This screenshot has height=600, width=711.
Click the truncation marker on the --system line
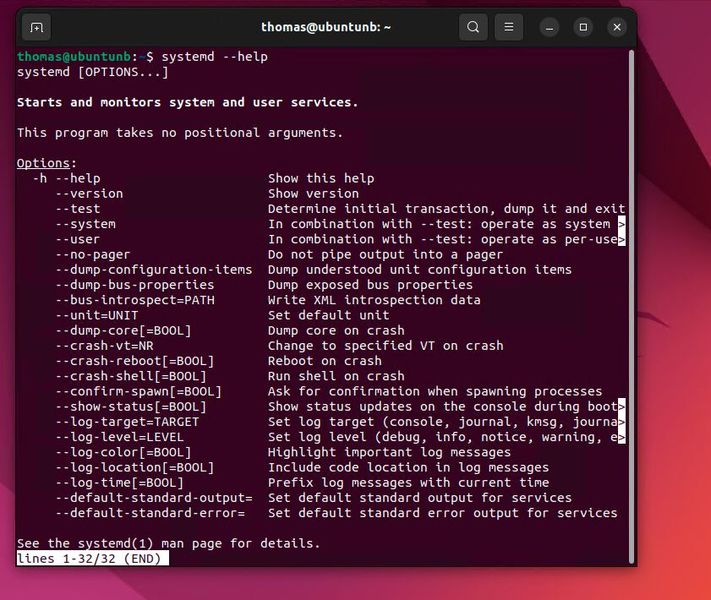[x=622, y=224]
